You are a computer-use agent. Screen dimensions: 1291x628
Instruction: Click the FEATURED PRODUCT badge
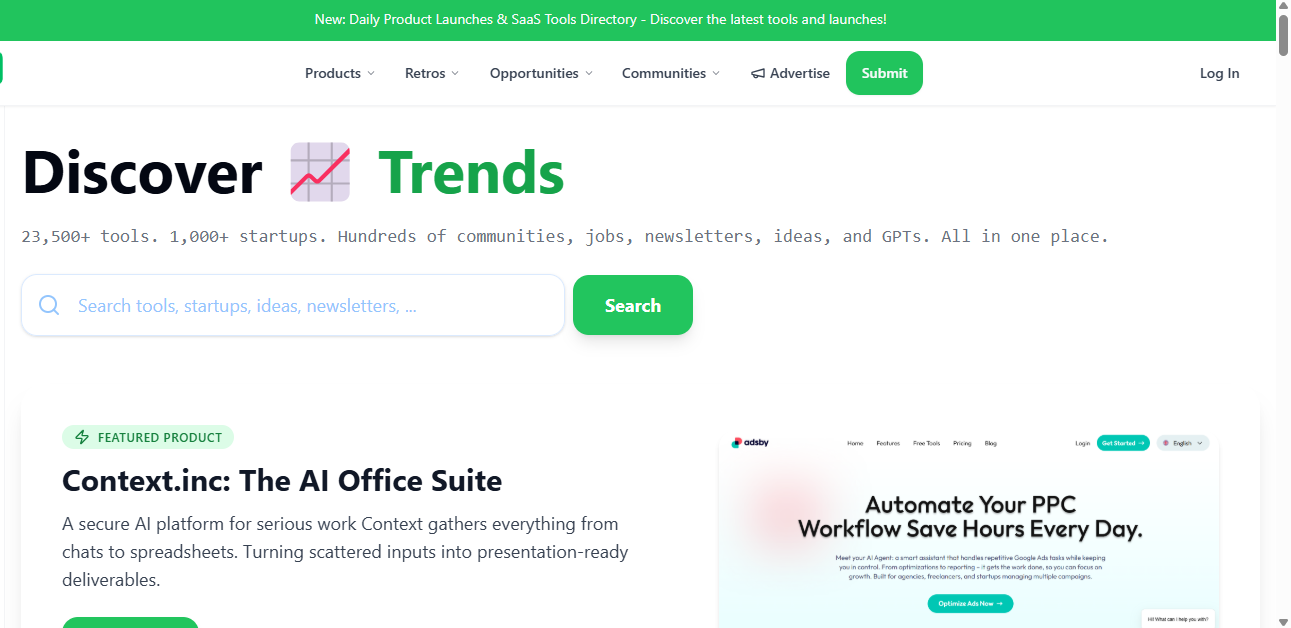tap(148, 437)
